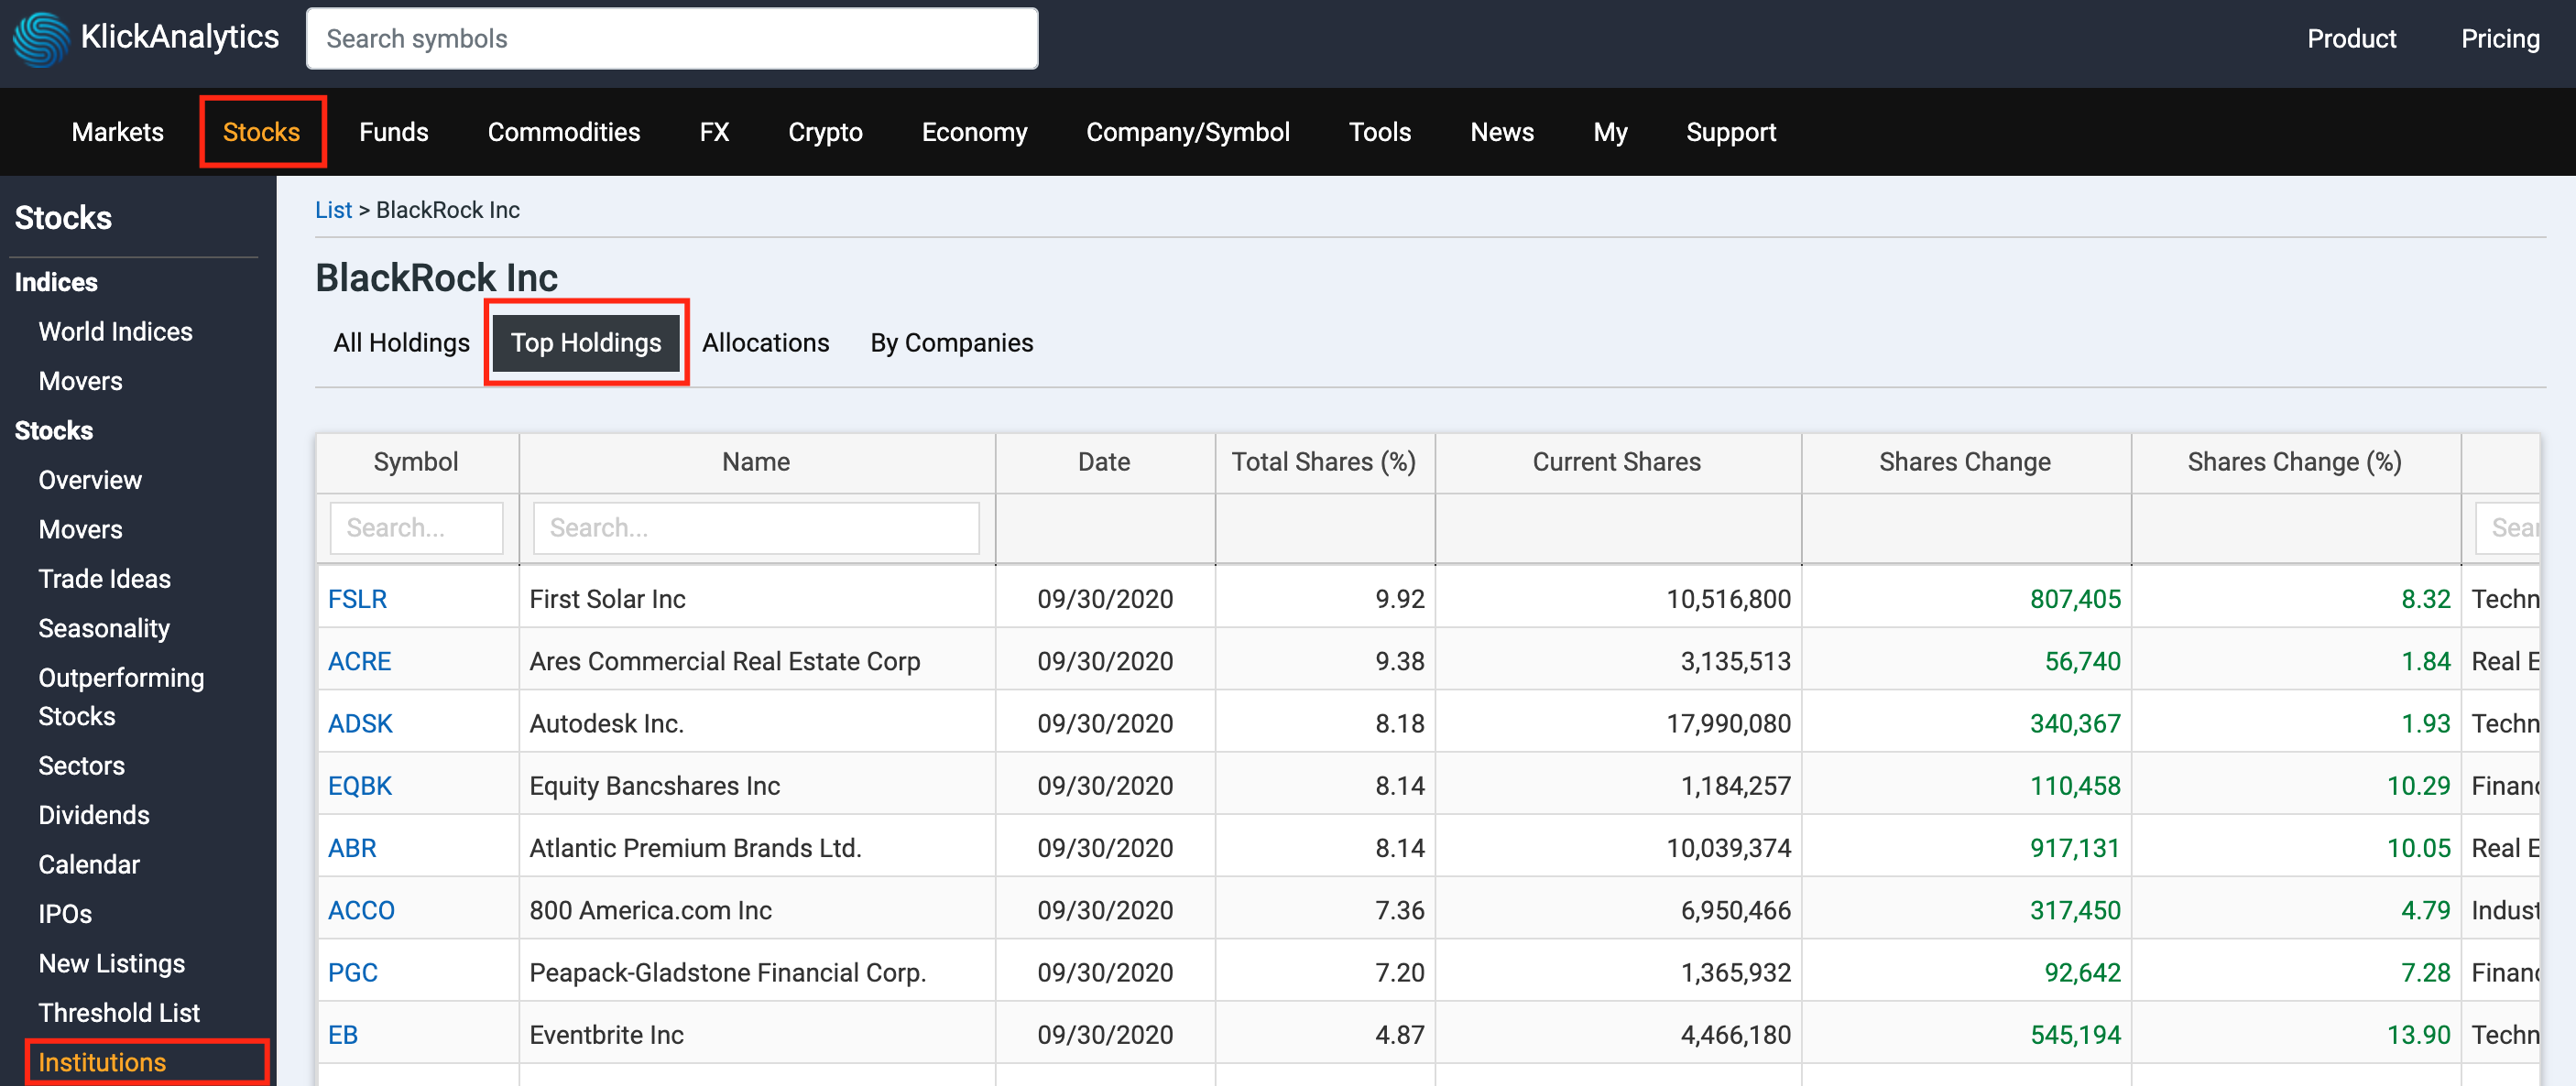Sort by the Shares Change column header
This screenshot has height=1086, width=2576.
(1965, 462)
